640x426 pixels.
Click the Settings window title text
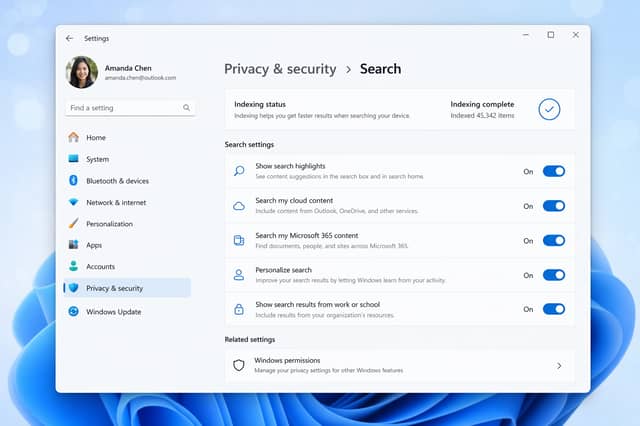(96, 38)
